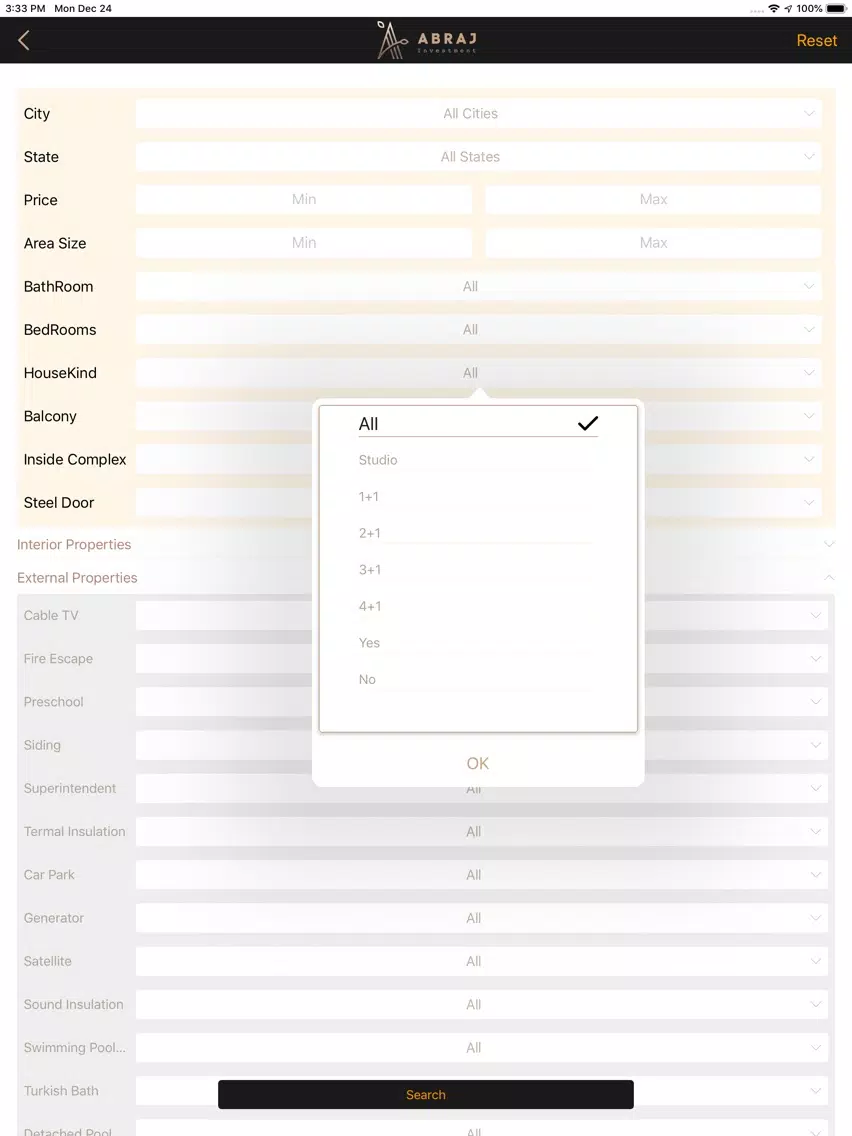Viewport: 852px width, 1136px height.
Task: Tap the Balcony dropdown chevron
Action: click(809, 416)
